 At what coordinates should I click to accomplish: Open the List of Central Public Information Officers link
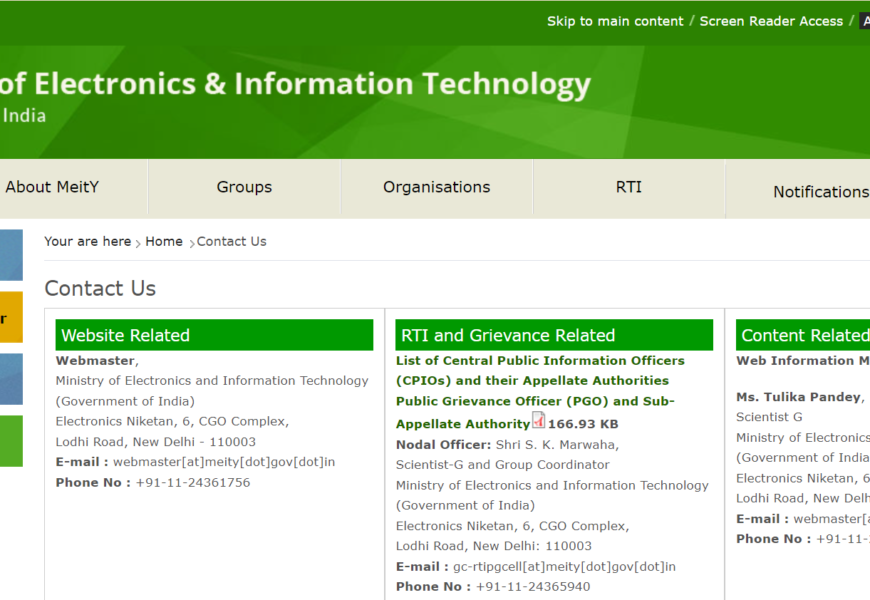coord(540,370)
